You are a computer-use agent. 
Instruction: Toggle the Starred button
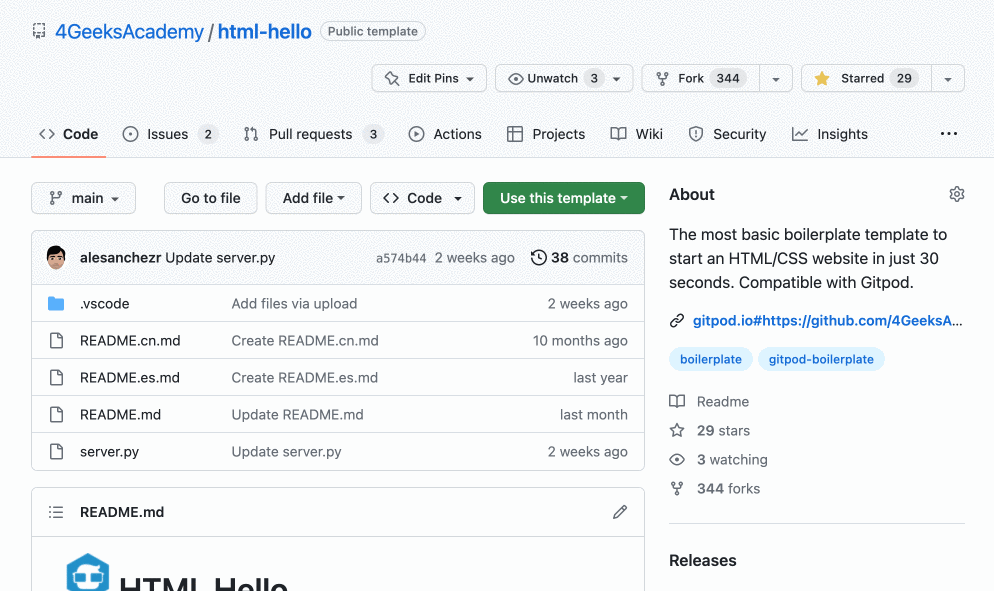click(x=867, y=78)
